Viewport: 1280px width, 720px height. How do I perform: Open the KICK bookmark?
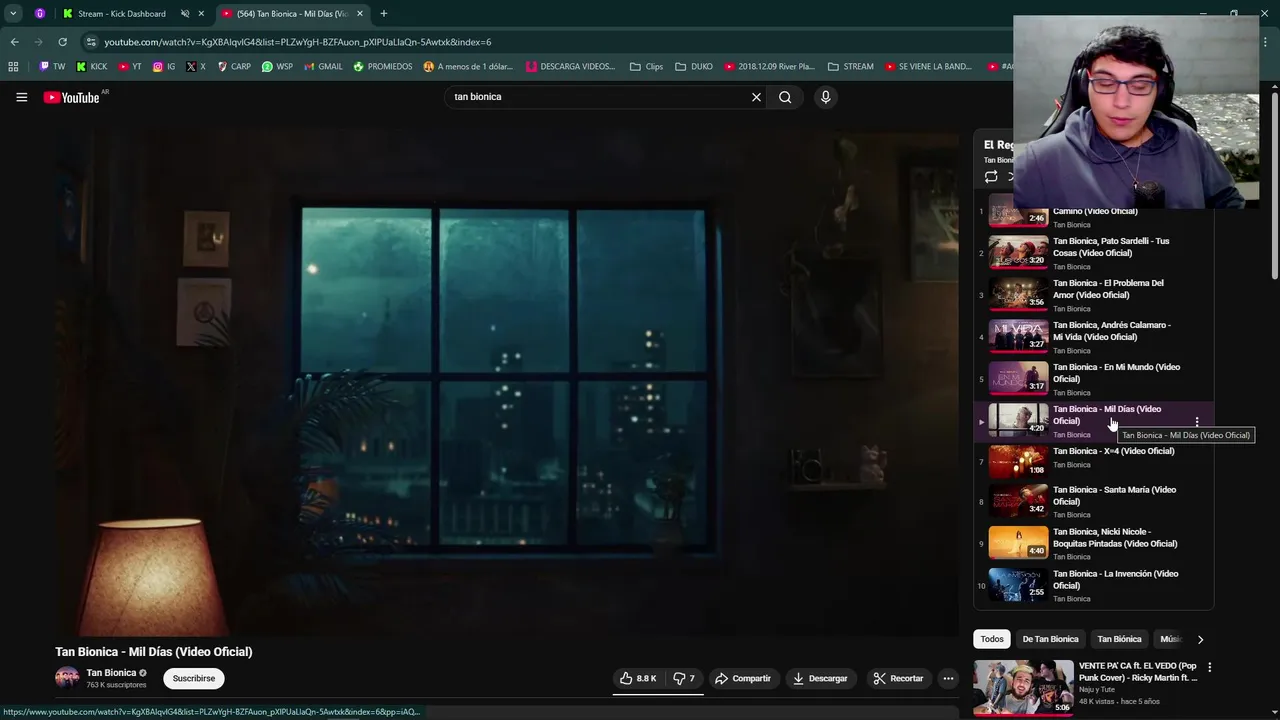[x=92, y=67]
